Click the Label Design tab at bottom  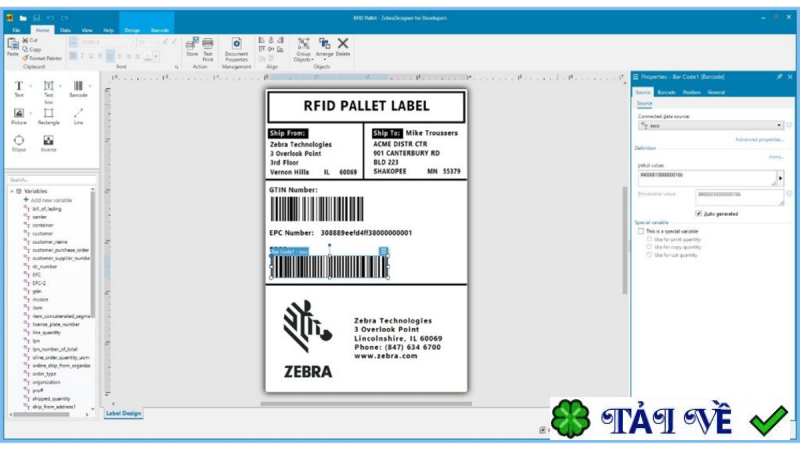tap(123, 413)
